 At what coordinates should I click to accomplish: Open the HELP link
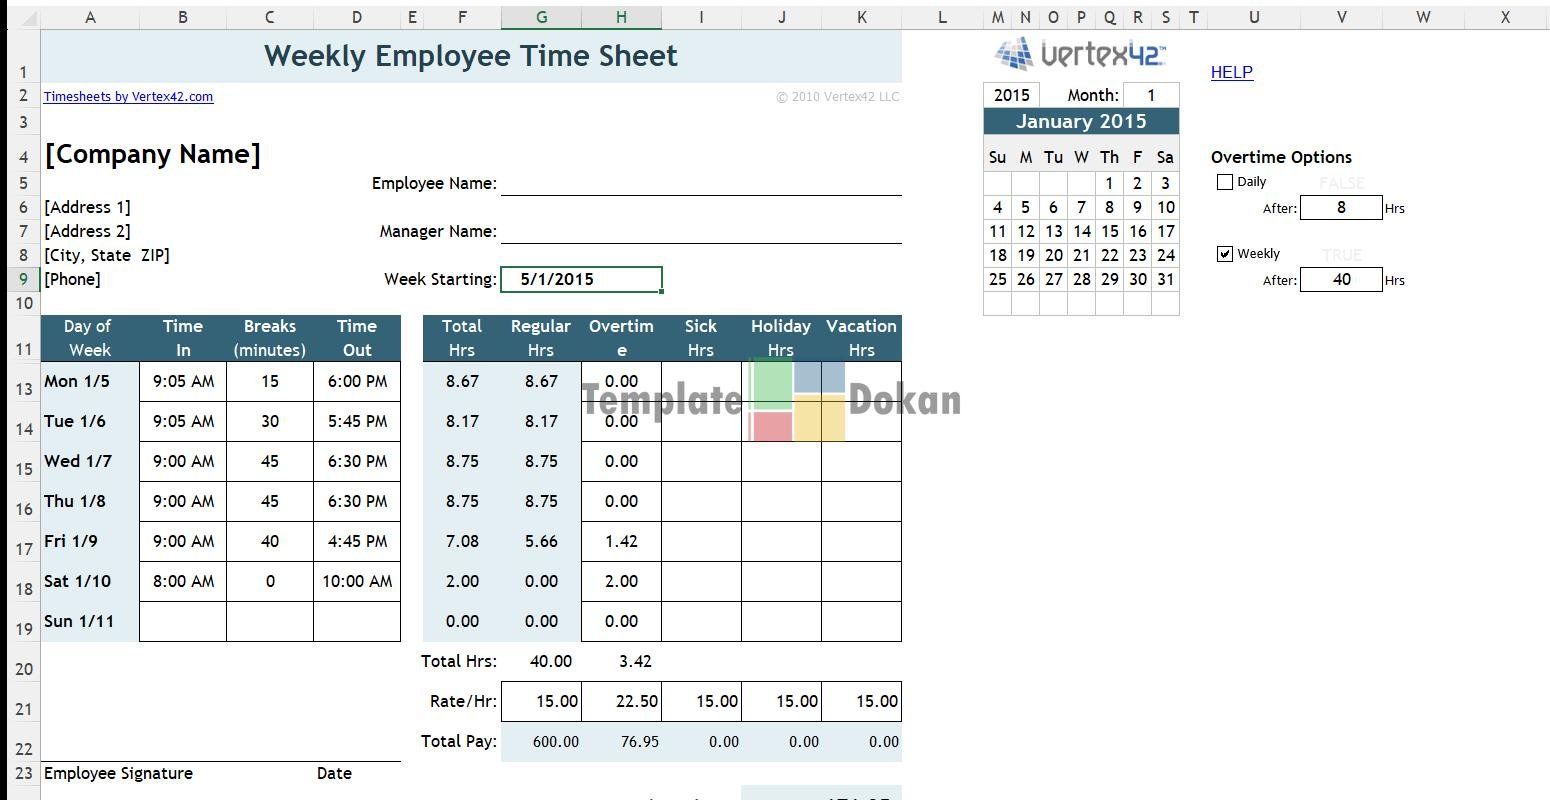tap(1231, 72)
